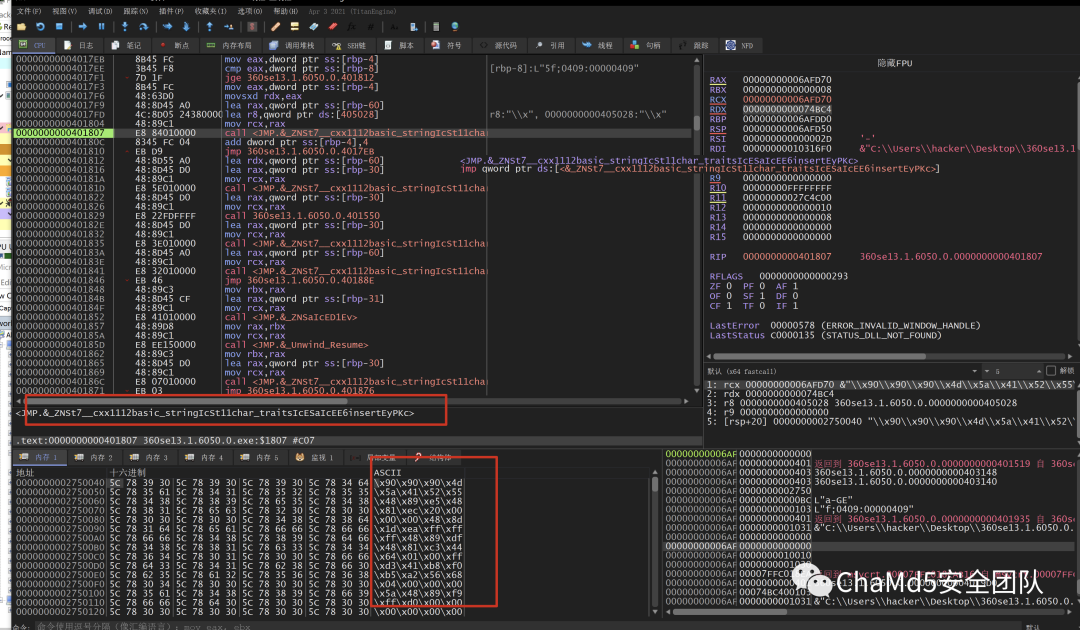Adjust the argument count stepper showing 5
Image resolution: width=1080 pixels, height=630 pixels.
(x=1012, y=371)
